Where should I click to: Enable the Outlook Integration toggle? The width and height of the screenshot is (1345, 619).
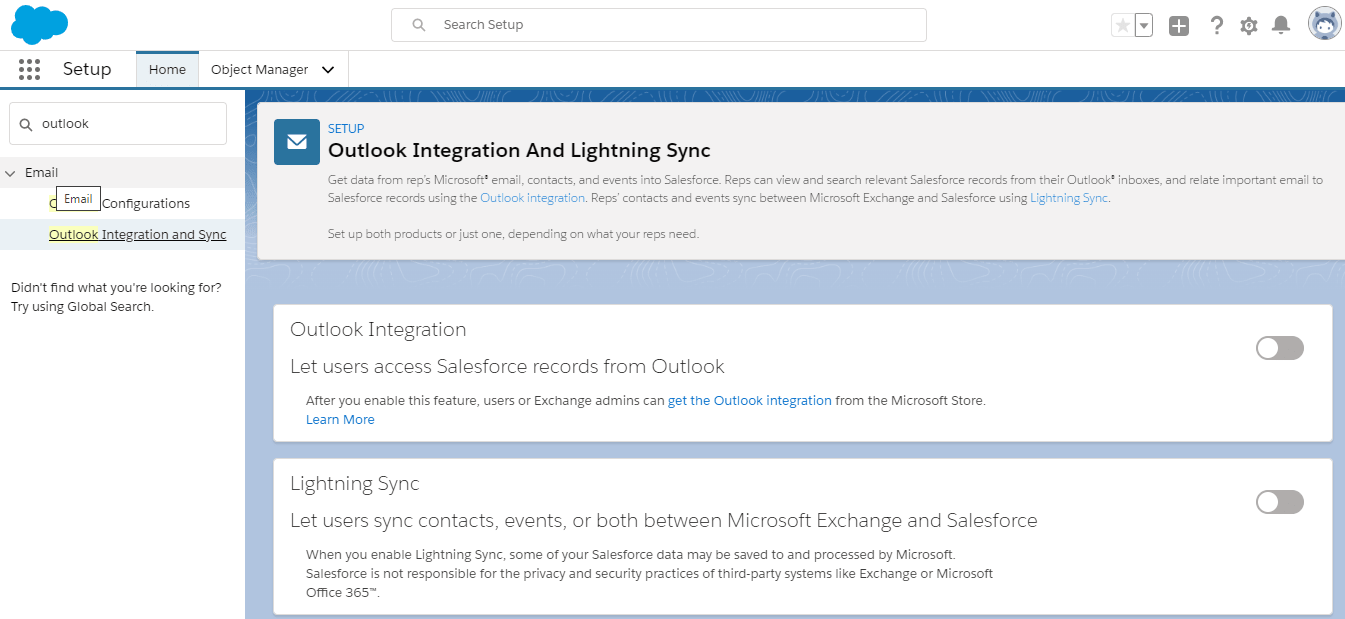1280,348
